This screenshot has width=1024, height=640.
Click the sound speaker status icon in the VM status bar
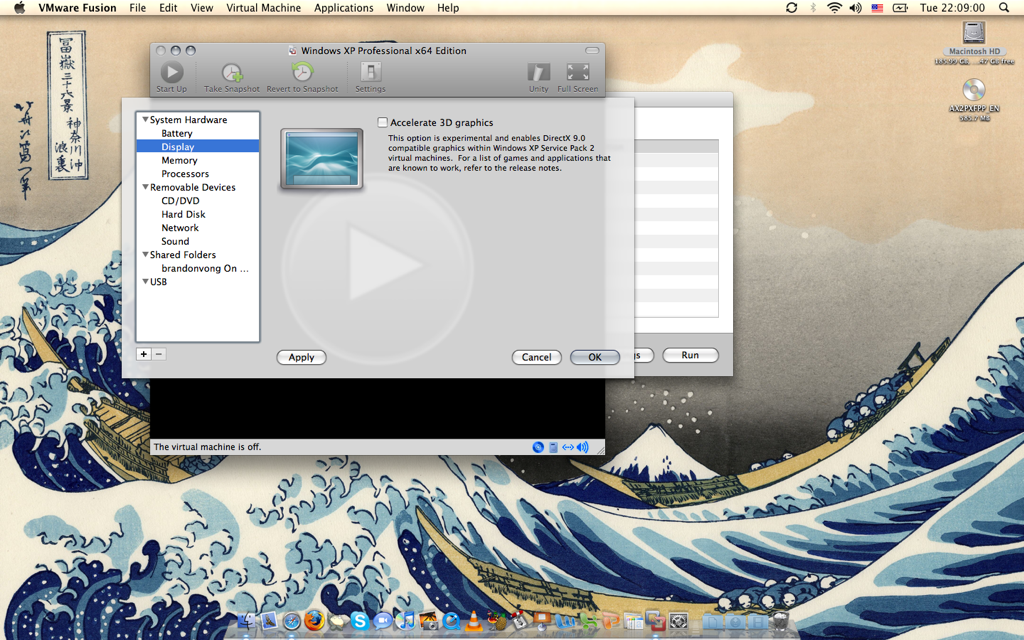pos(583,447)
